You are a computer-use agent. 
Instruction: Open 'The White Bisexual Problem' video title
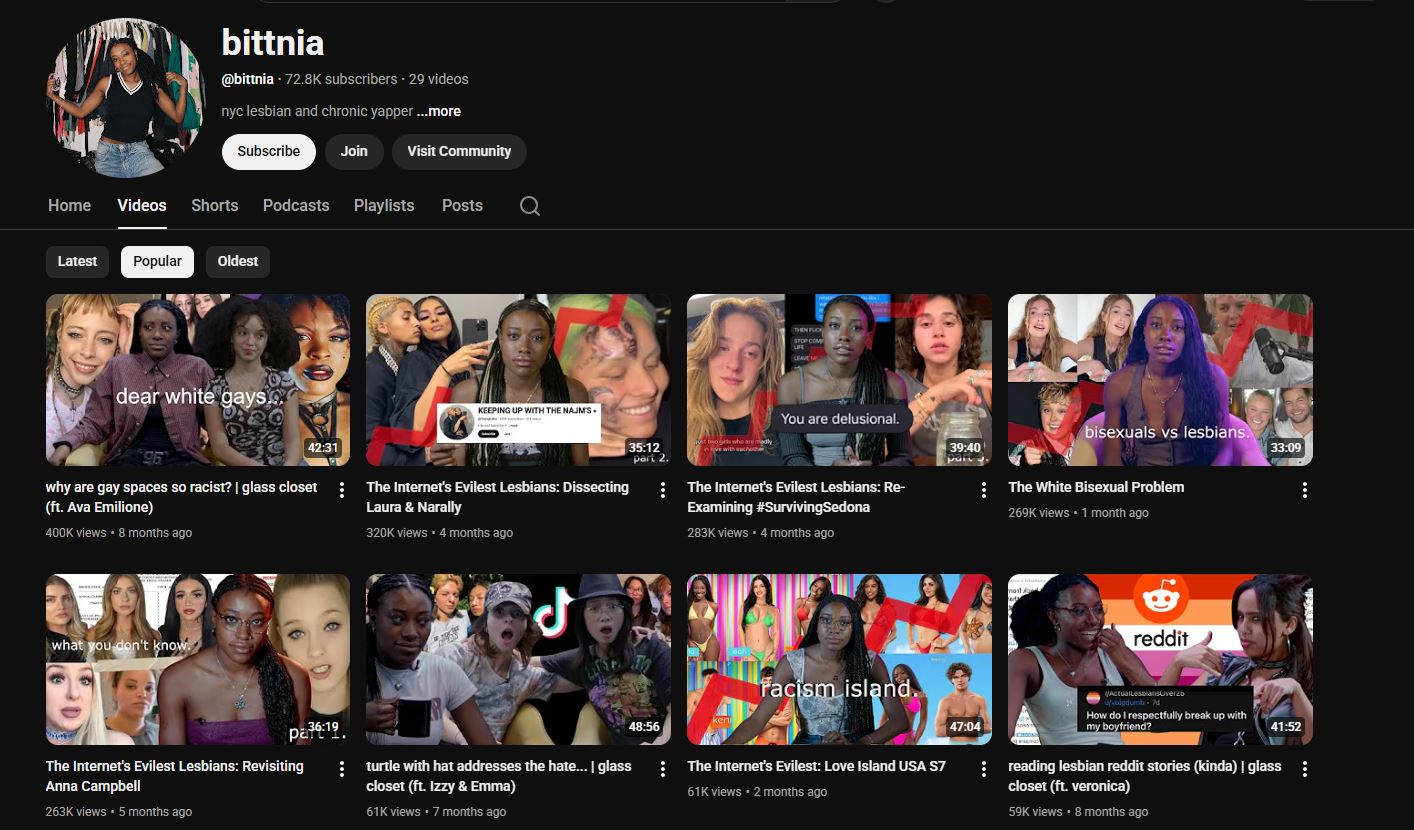[1096, 487]
